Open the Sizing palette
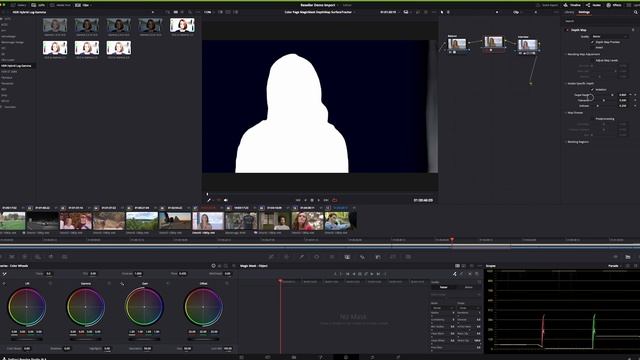The width and height of the screenshot is (640, 360). click(393, 257)
